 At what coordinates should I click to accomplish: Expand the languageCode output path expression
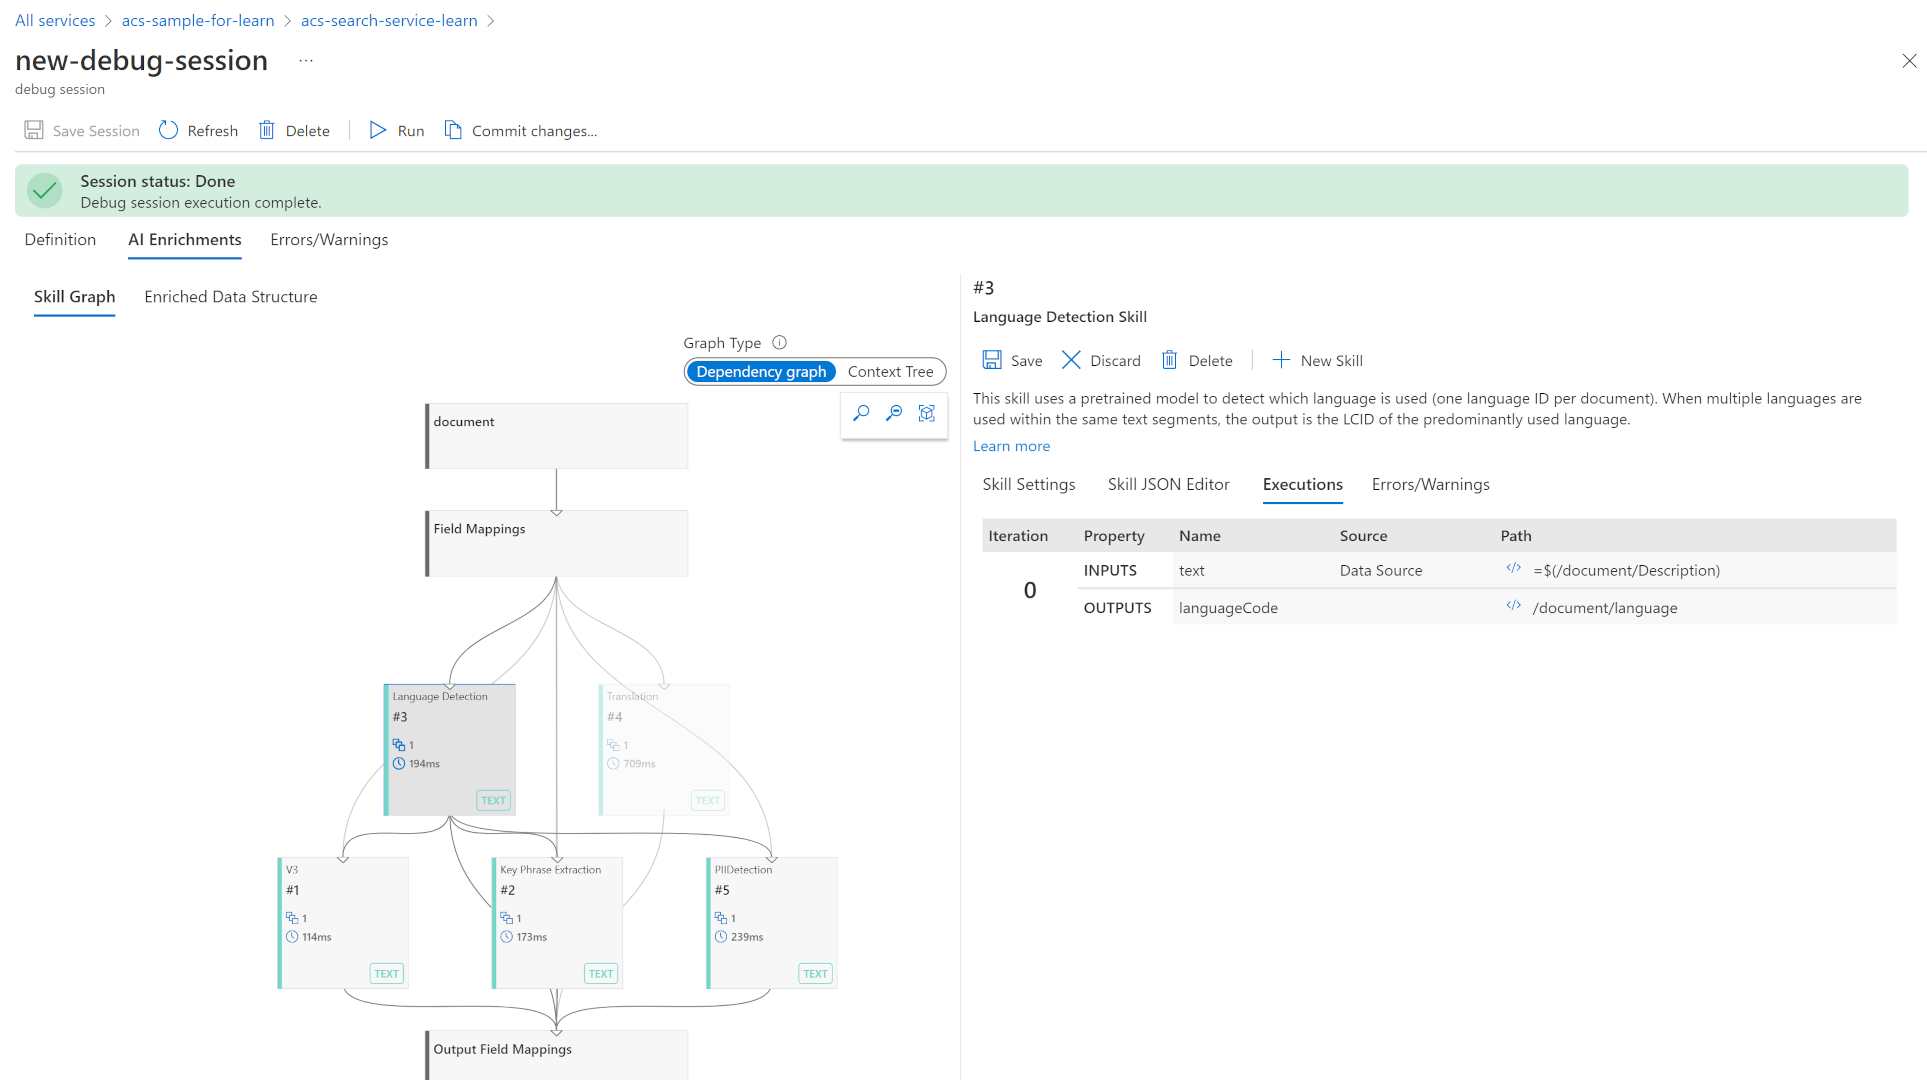click(x=1513, y=605)
